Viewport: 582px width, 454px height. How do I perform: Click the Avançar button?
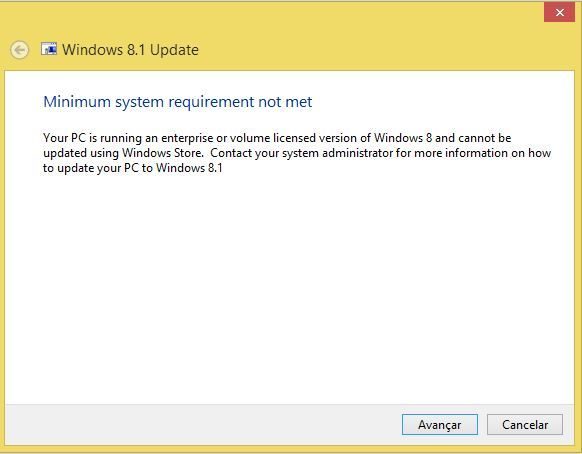439,424
